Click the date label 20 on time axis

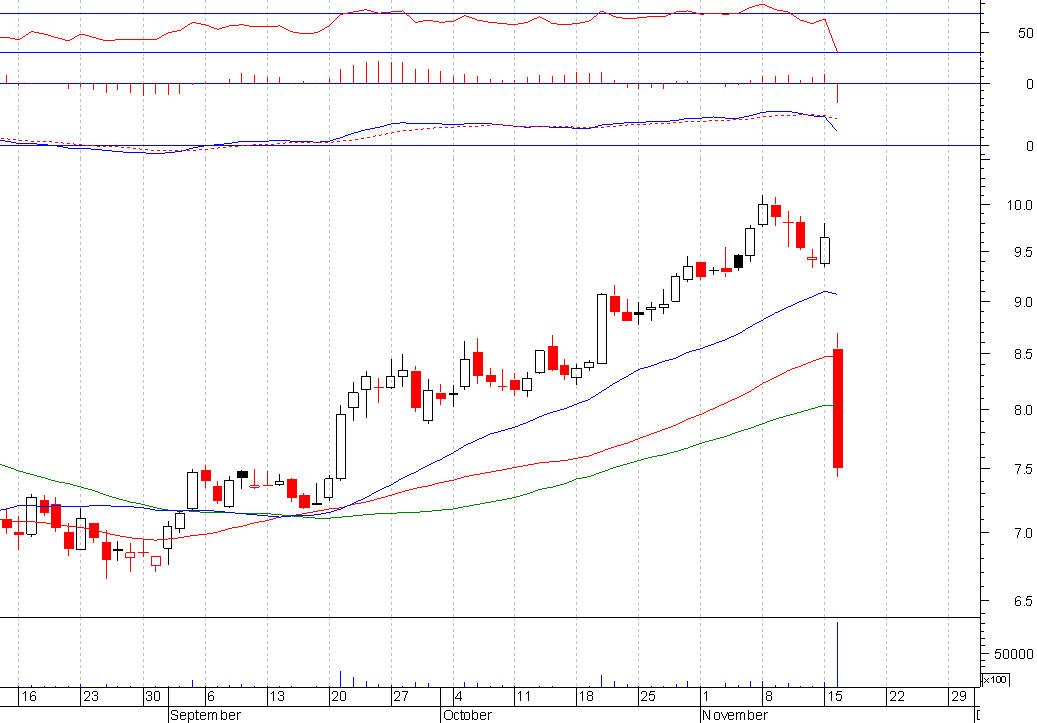(x=339, y=696)
